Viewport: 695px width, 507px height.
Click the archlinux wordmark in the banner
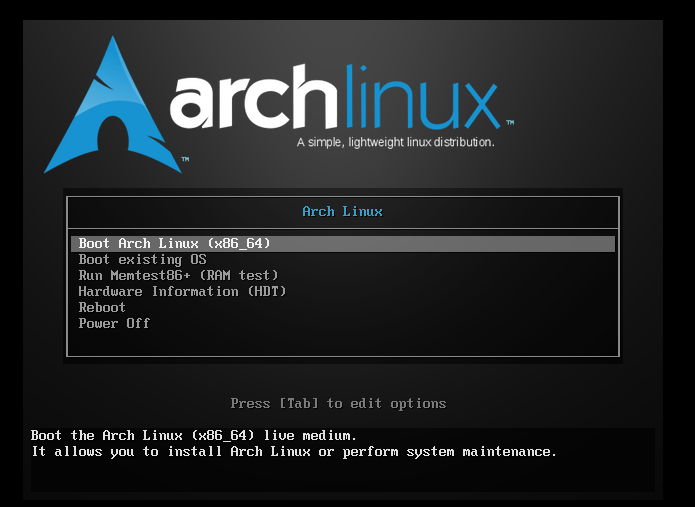(336, 97)
